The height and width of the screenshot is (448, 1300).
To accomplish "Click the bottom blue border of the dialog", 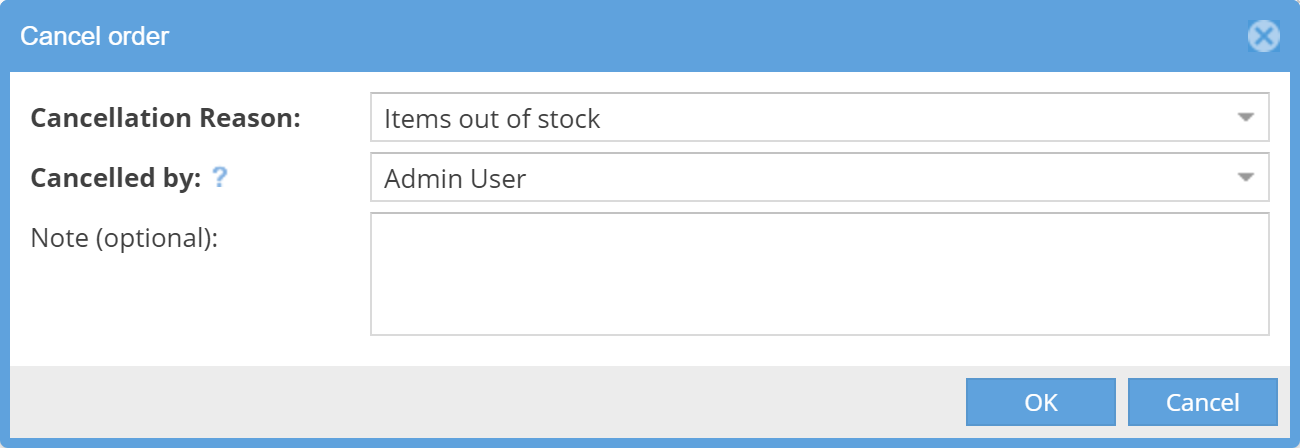I will click(650, 443).
